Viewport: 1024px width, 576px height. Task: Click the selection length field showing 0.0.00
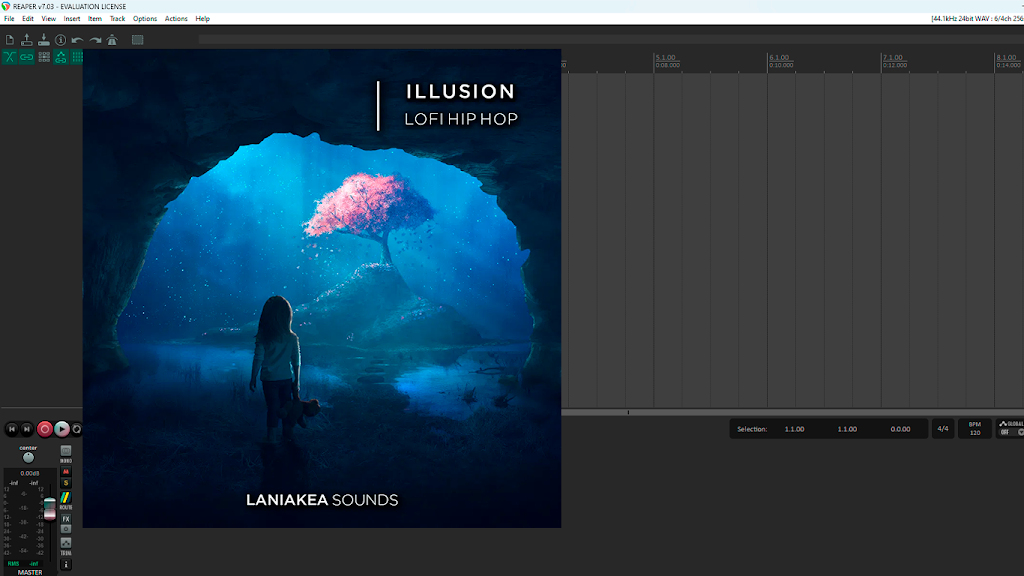[900, 429]
